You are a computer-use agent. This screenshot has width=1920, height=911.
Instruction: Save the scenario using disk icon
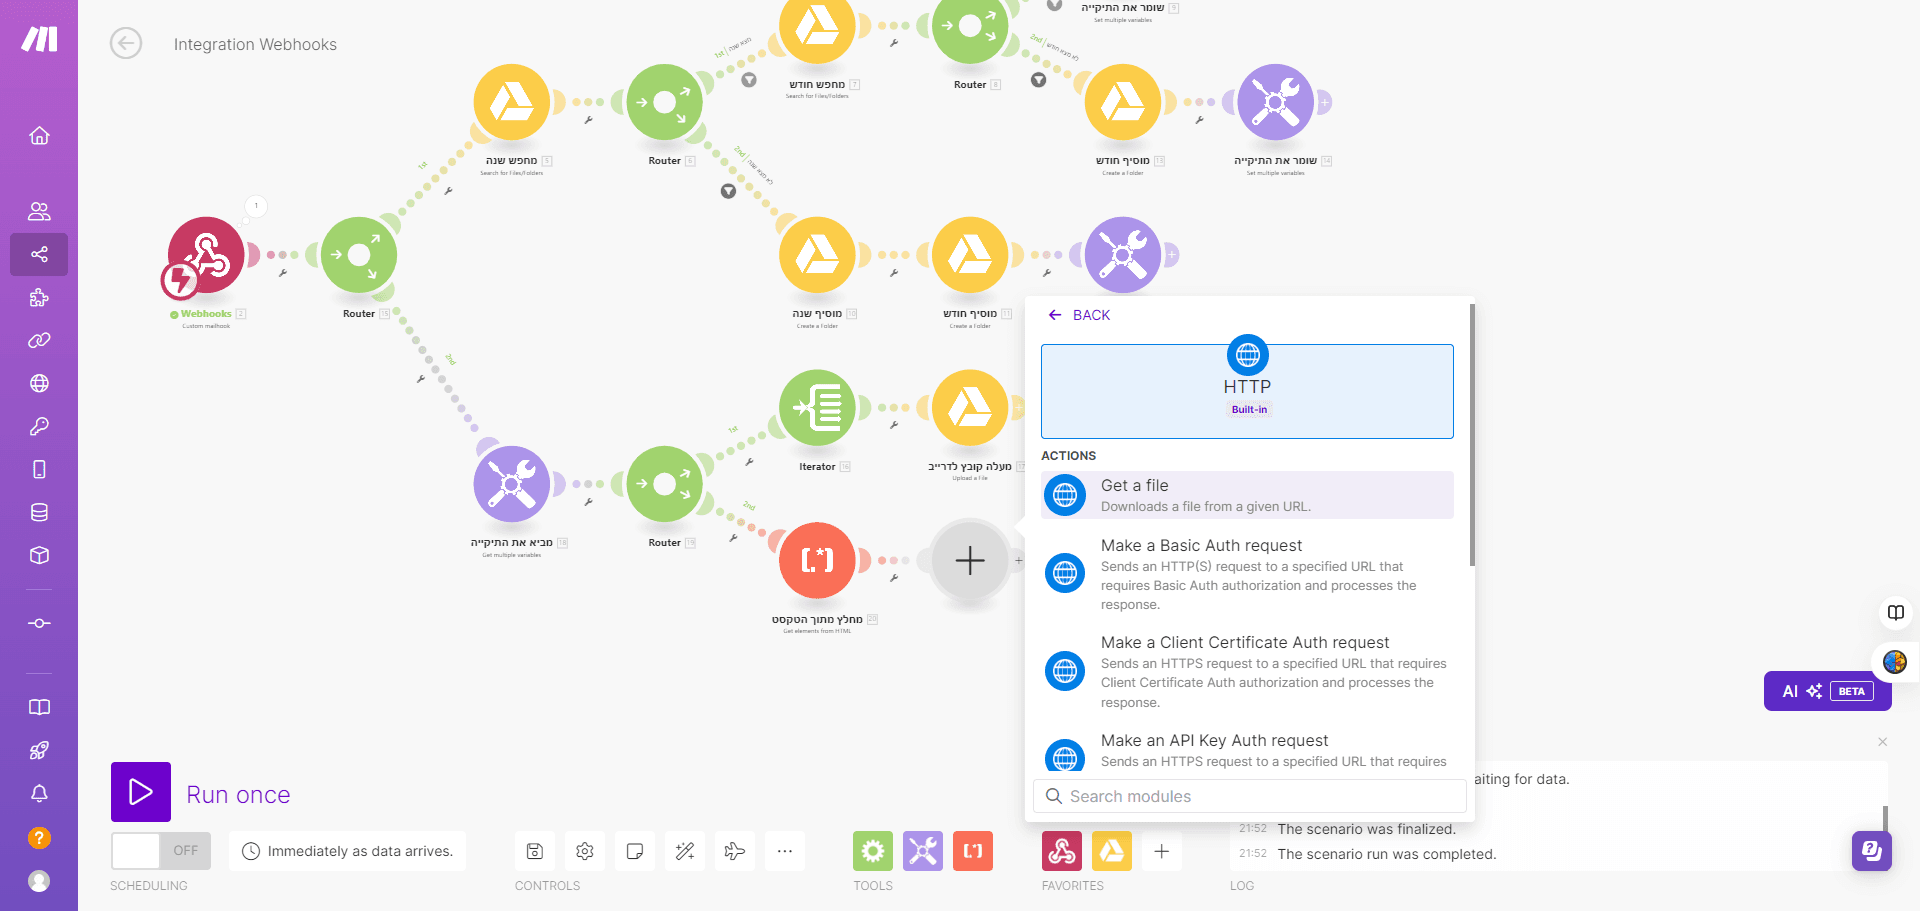(535, 851)
